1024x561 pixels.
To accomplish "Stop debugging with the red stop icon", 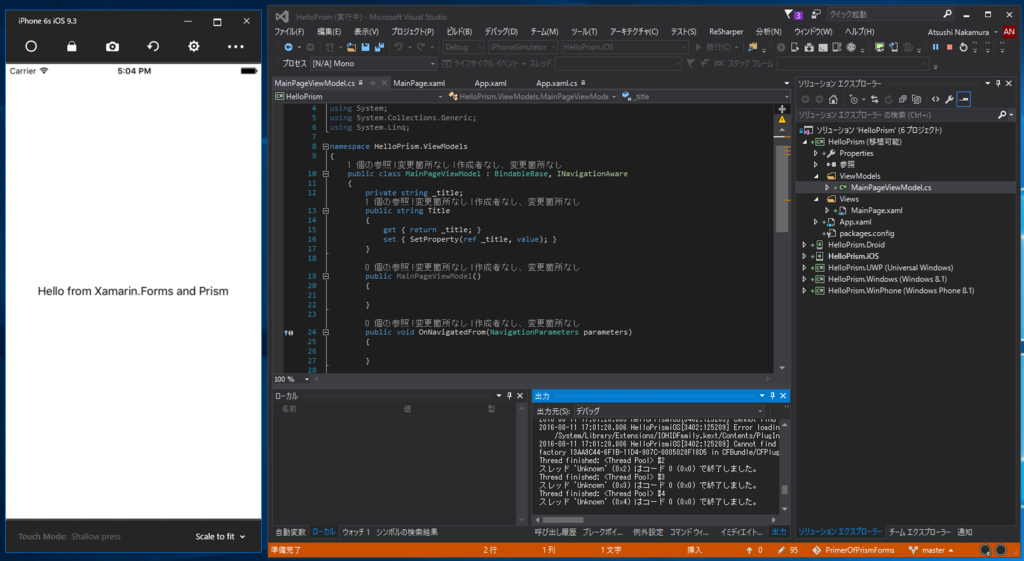I will coord(950,47).
